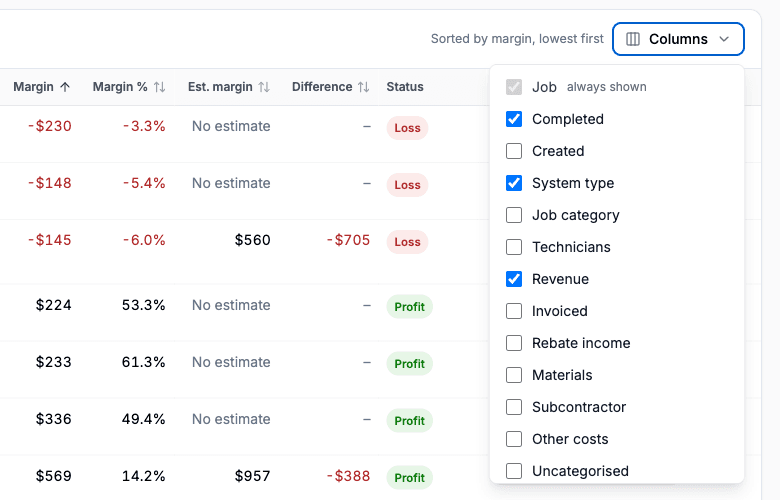Click the 49.4% margin percent cell
Image resolution: width=780 pixels, height=500 pixels.
(144, 419)
